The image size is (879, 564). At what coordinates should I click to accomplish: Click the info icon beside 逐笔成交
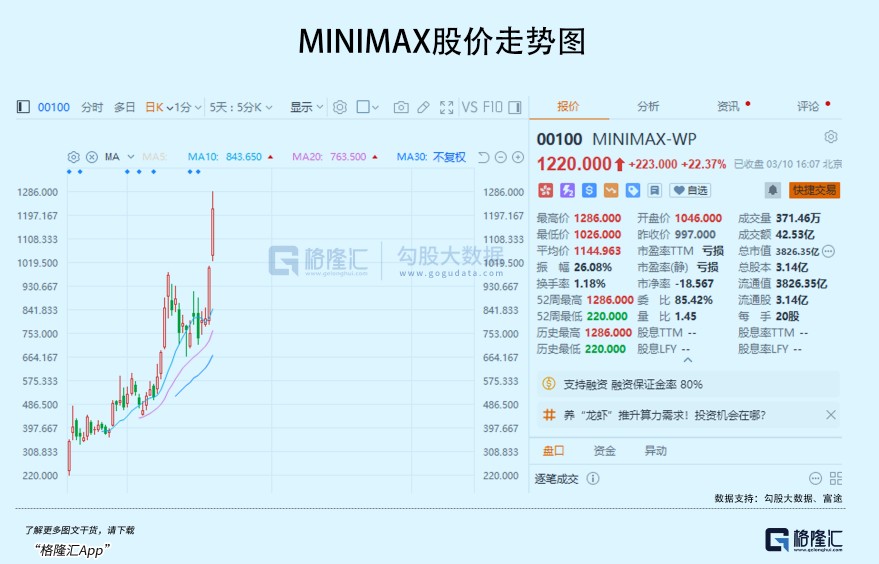[593, 479]
